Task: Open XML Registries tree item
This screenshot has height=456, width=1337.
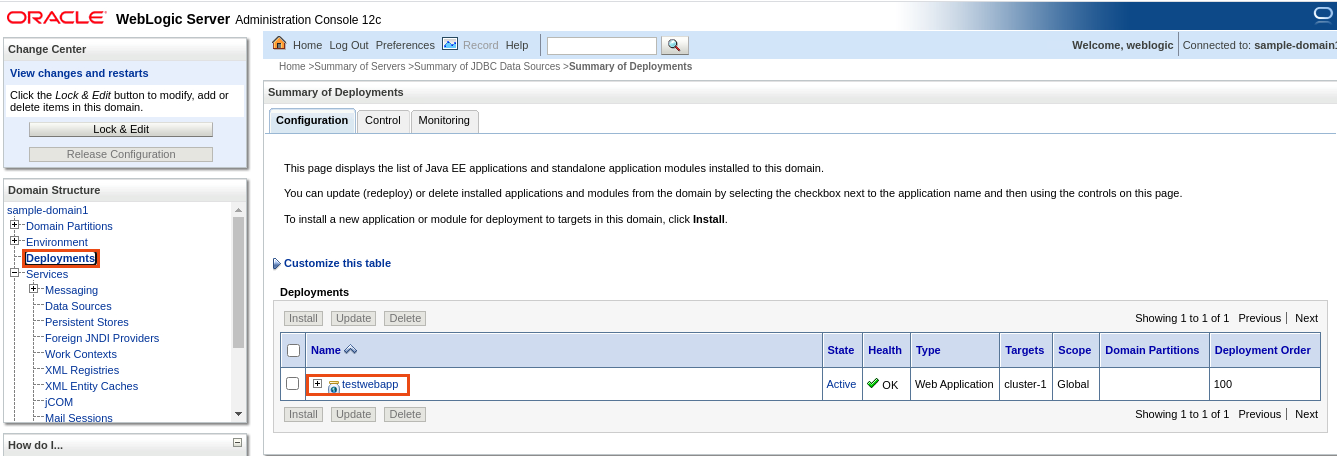Action: pyautogui.click(x=82, y=370)
